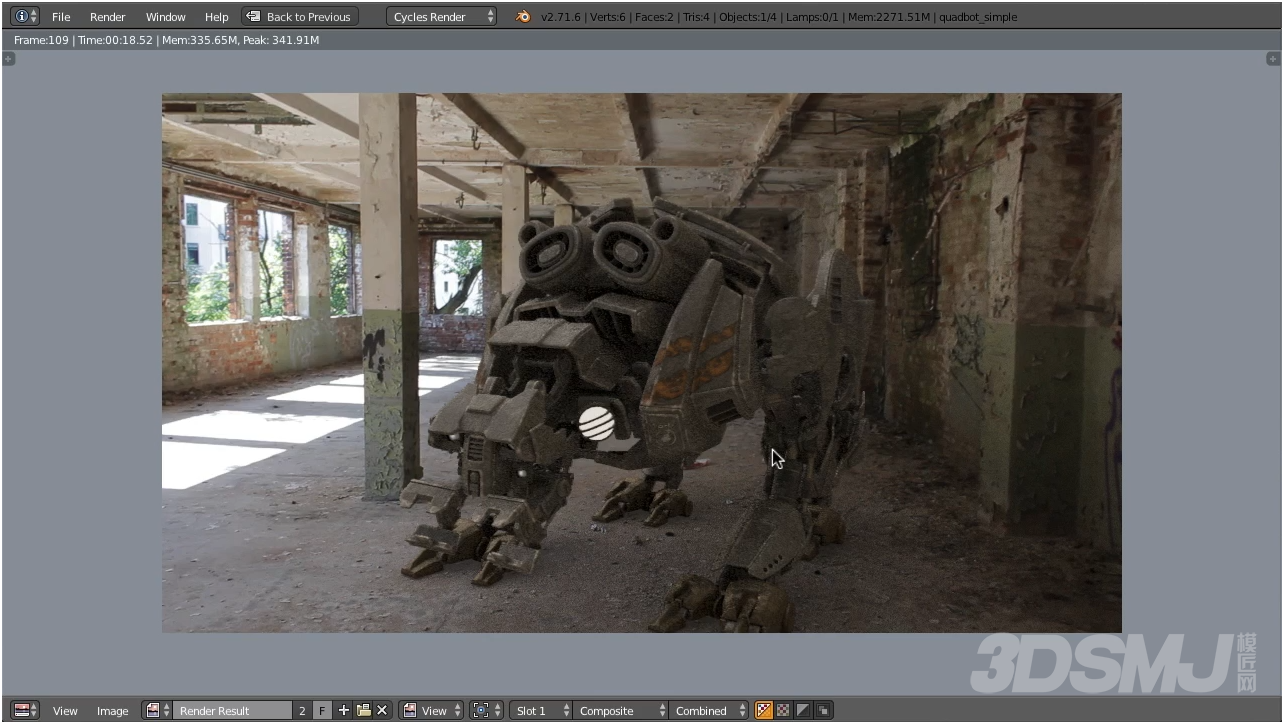Click Back to Previous button
This screenshot has width=1284, height=724.
point(300,17)
